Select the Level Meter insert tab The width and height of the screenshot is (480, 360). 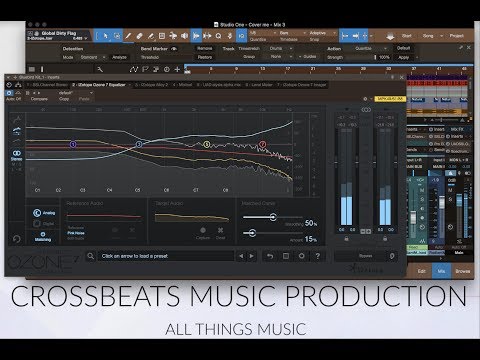pyautogui.click(x=260, y=85)
